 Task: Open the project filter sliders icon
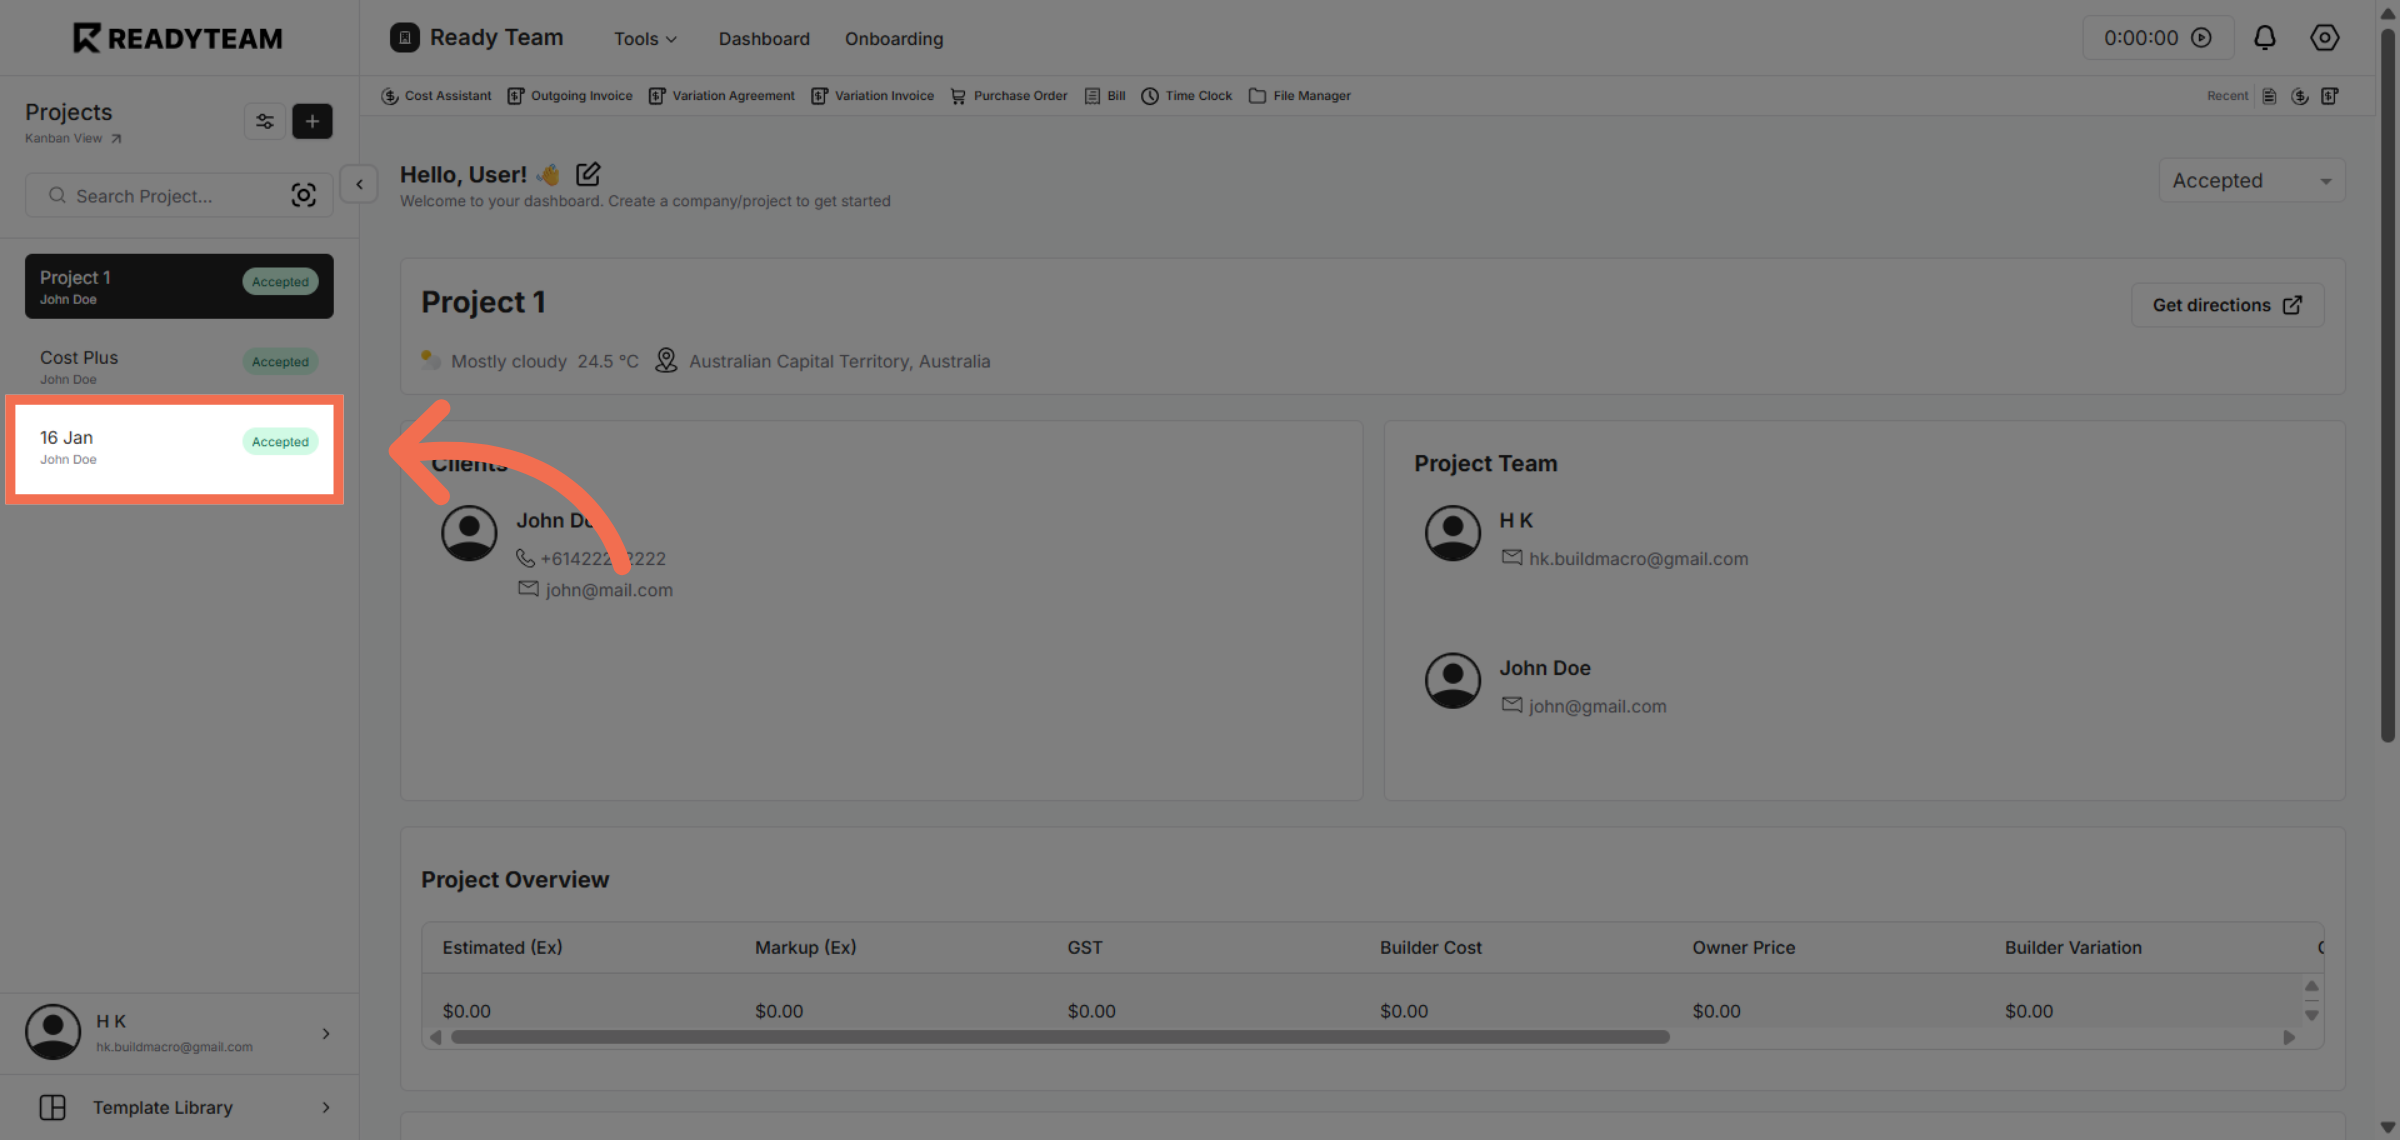264,121
